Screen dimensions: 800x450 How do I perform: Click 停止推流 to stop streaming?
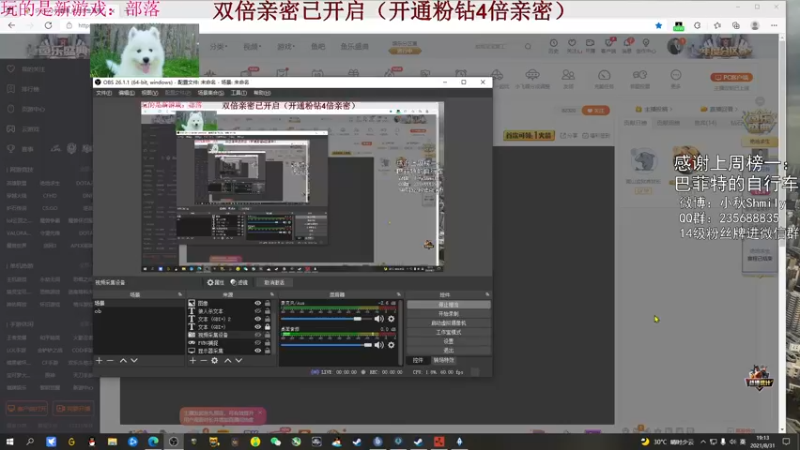coord(448,305)
